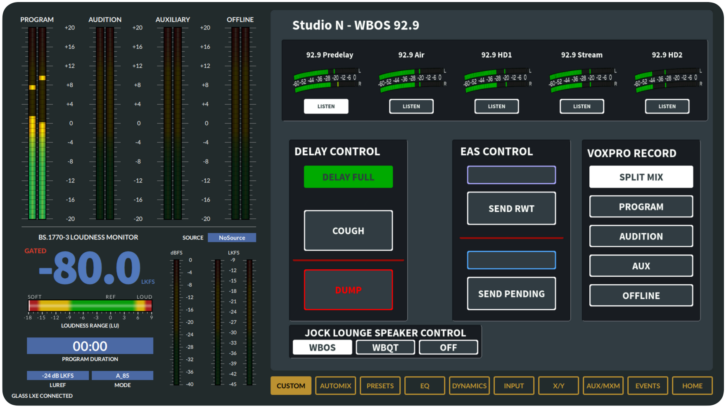Click the green DELAY FULL indicator
The height and width of the screenshot is (408, 726).
click(x=348, y=177)
